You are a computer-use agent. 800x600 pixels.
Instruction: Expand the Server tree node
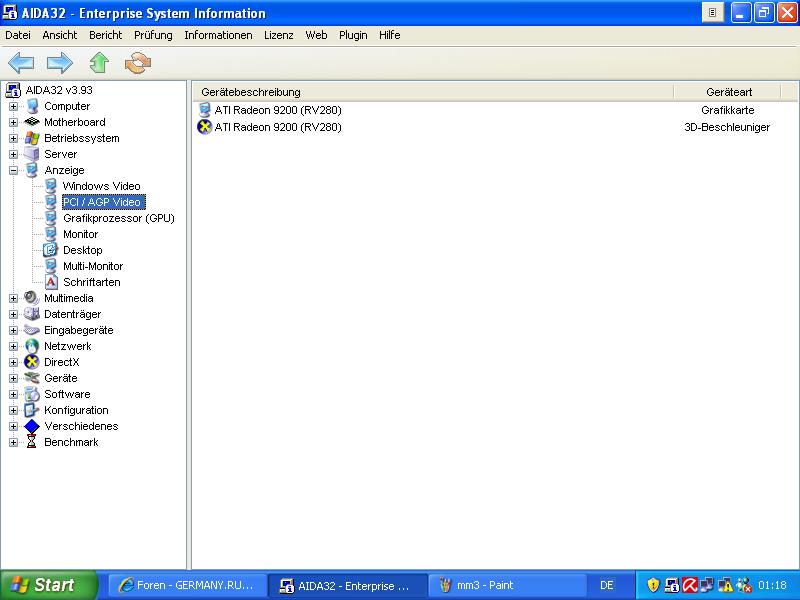pyautogui.click(x=13, y=154)
